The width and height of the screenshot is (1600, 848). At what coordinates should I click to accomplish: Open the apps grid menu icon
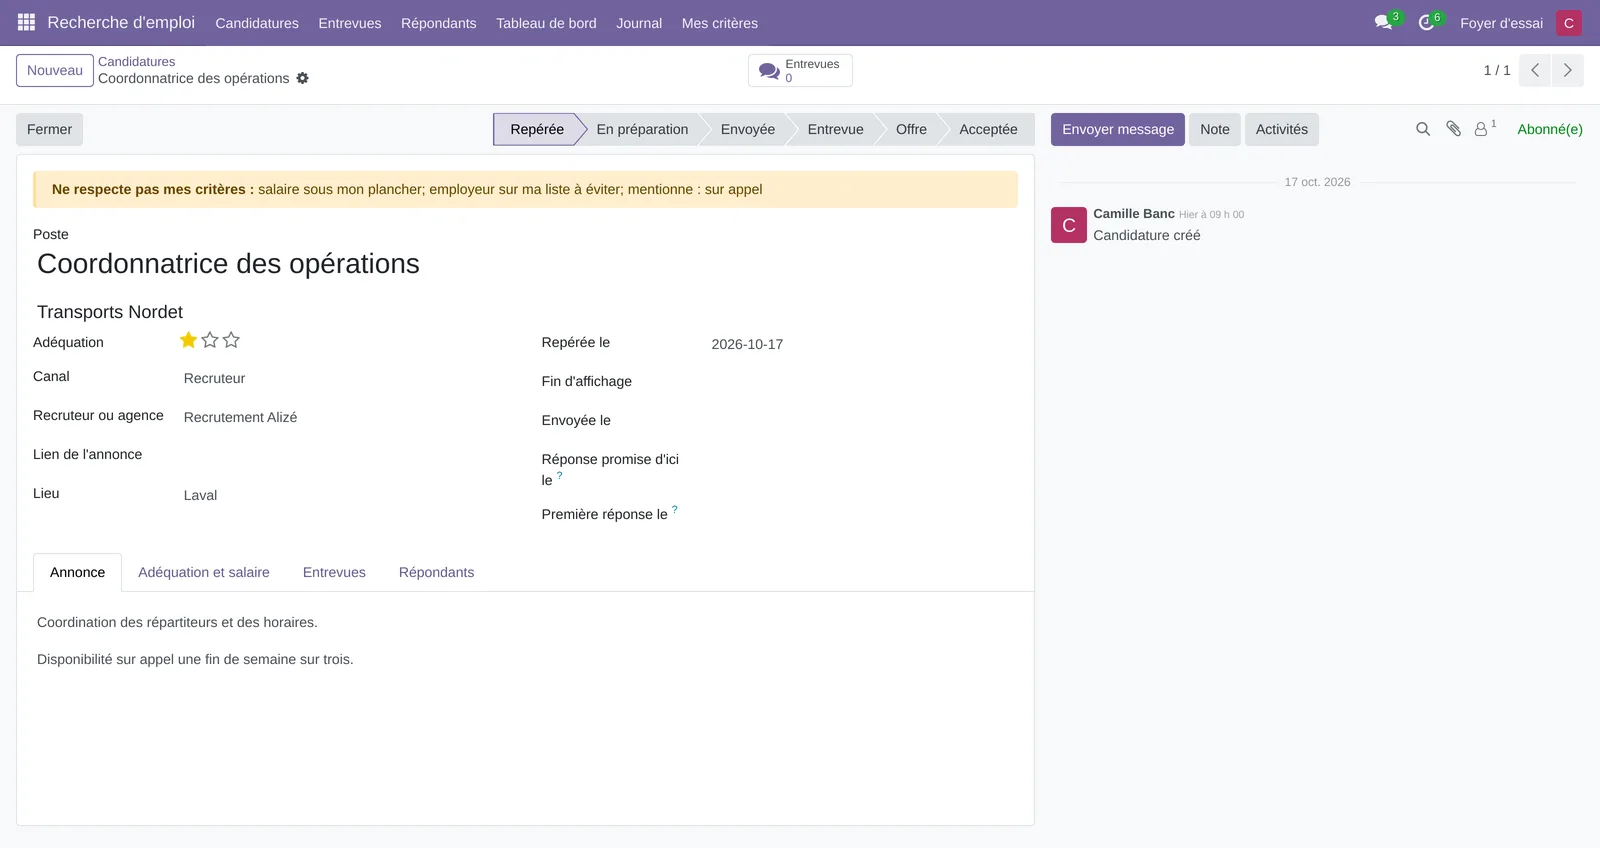pos(27,22)
